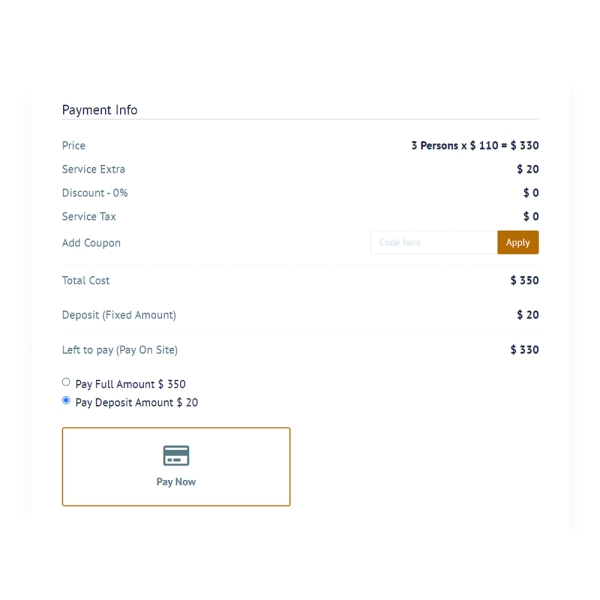Click the Price row label

point(74,146)
